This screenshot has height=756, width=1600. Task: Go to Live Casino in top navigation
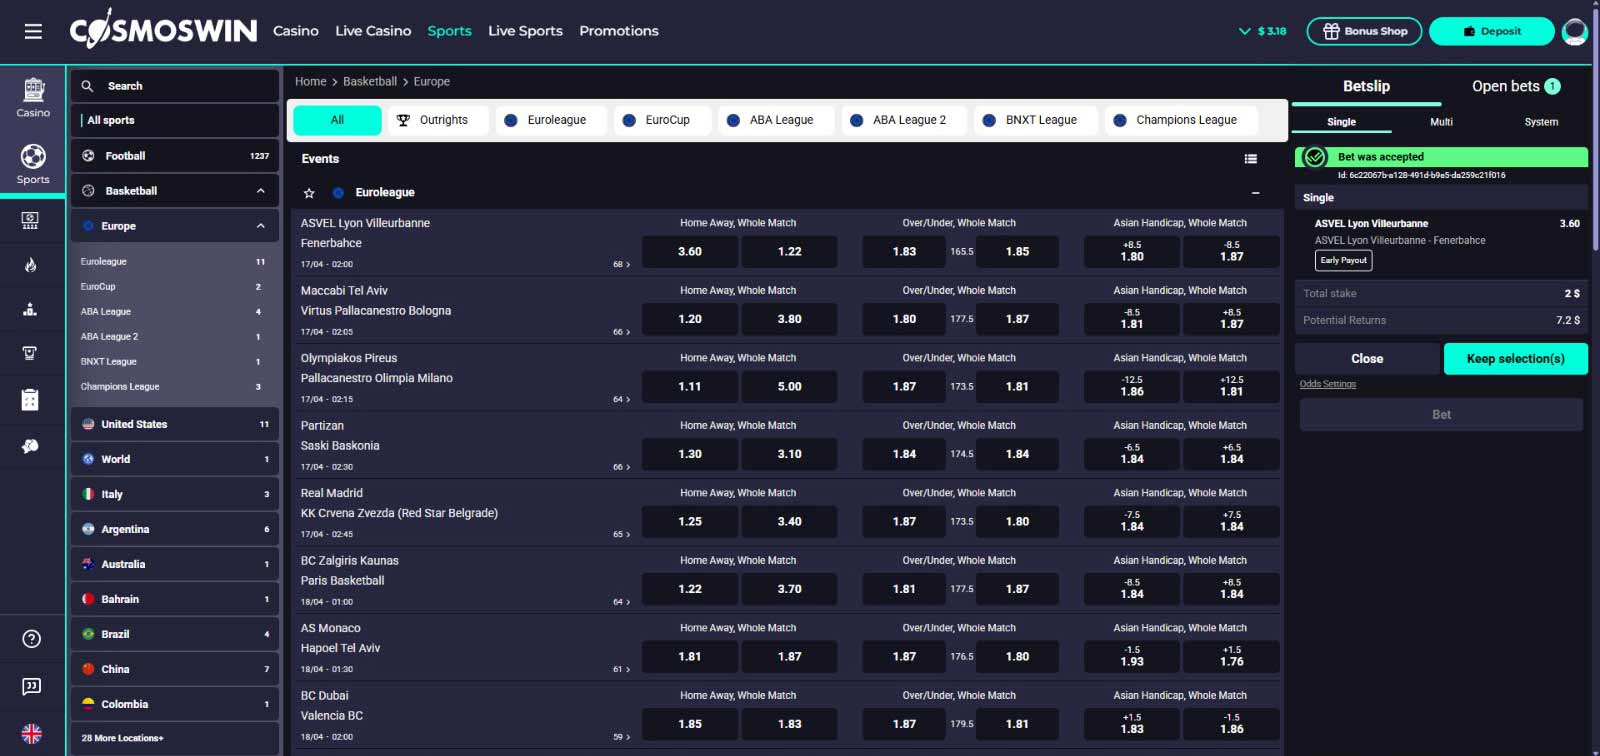point(373,31)
